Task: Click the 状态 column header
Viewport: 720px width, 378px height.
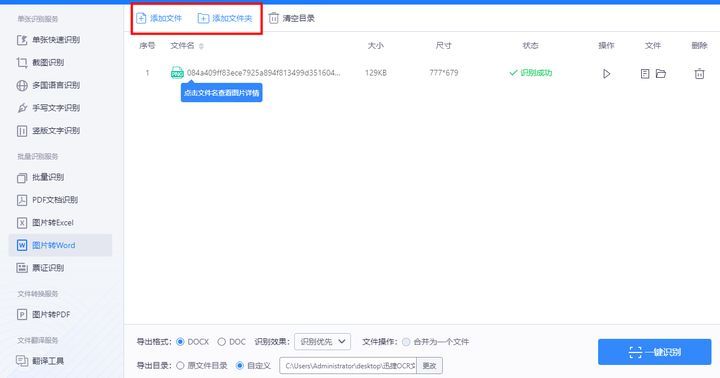Action: pyautogui.click(x=530, y=45)
